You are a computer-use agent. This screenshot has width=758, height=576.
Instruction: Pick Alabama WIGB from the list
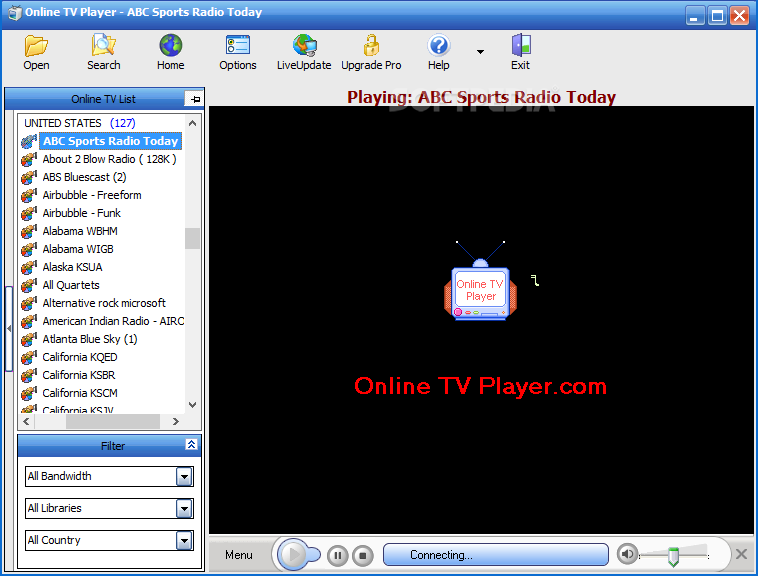click(x=78, y=249)
